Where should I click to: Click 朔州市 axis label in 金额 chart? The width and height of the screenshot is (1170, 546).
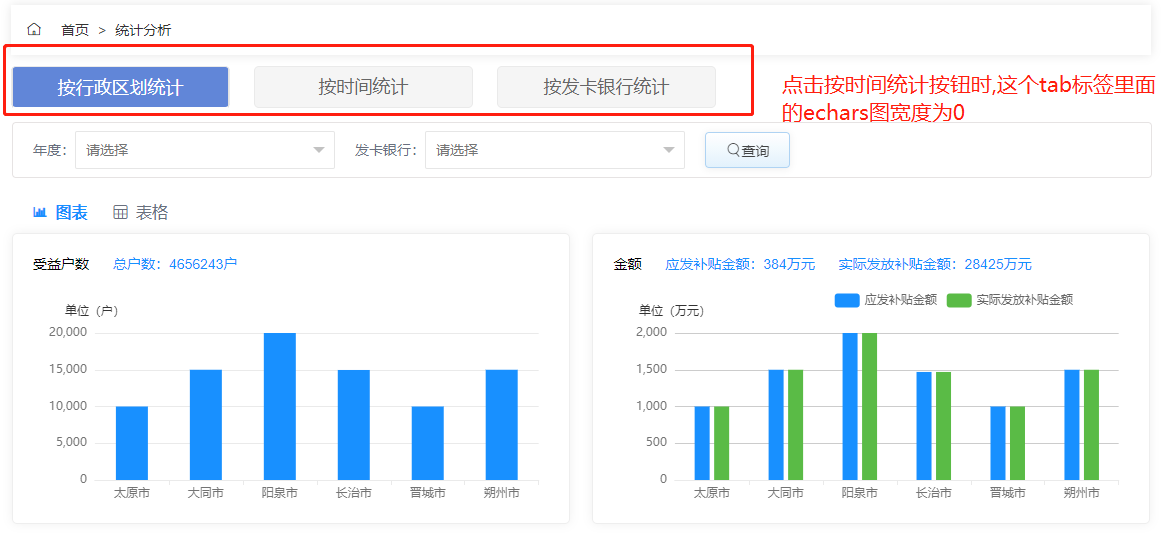[x=1081, y=493]
